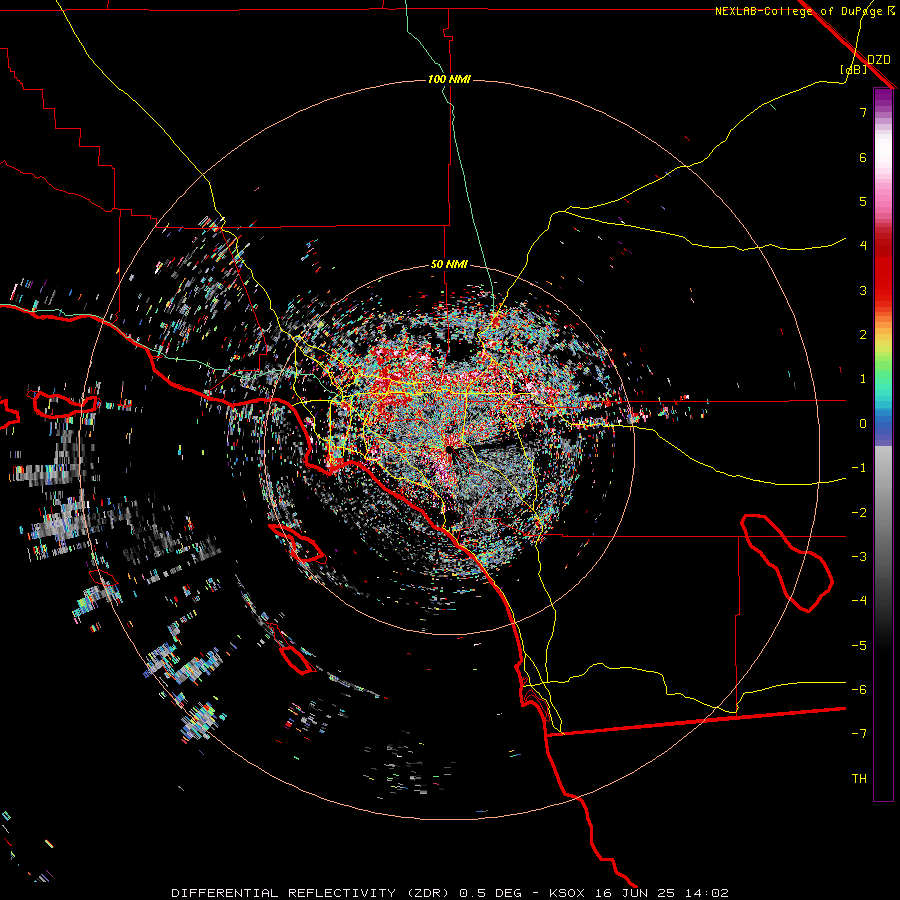Click the "100 NMI" range ring label

click(x=449, y=79)
